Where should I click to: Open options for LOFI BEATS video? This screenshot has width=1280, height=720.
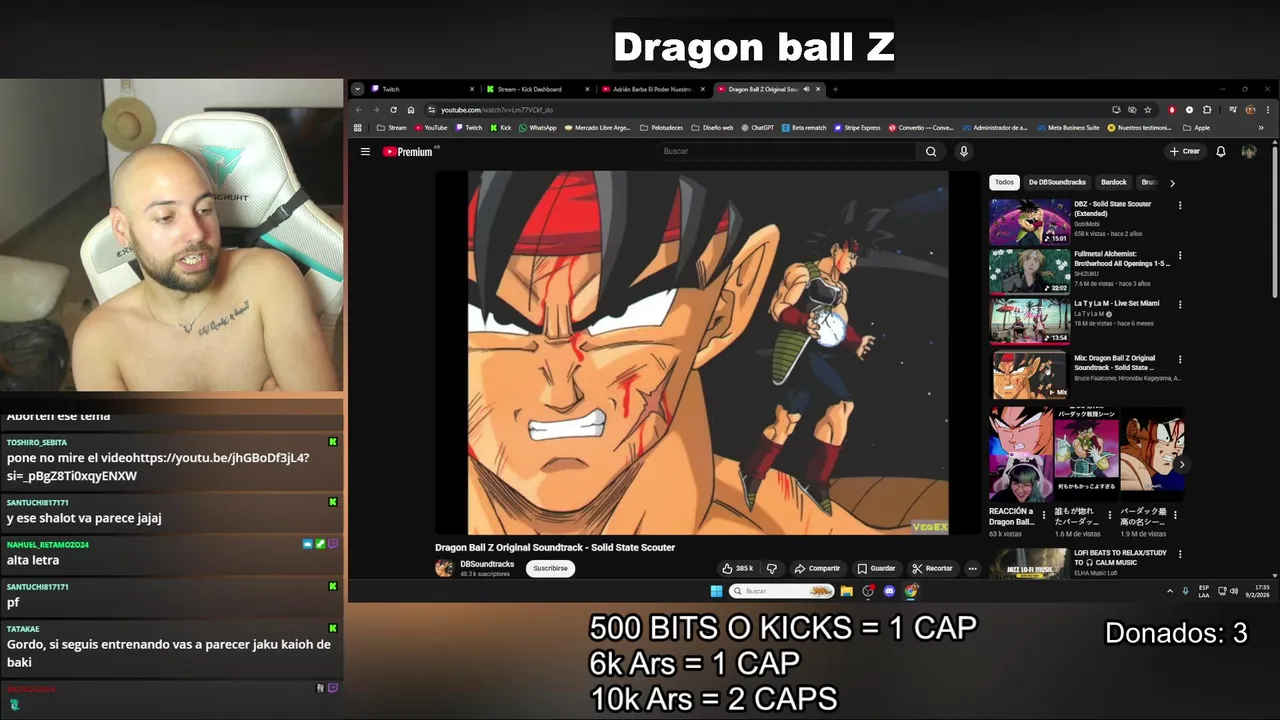[x=1180, y=554]
